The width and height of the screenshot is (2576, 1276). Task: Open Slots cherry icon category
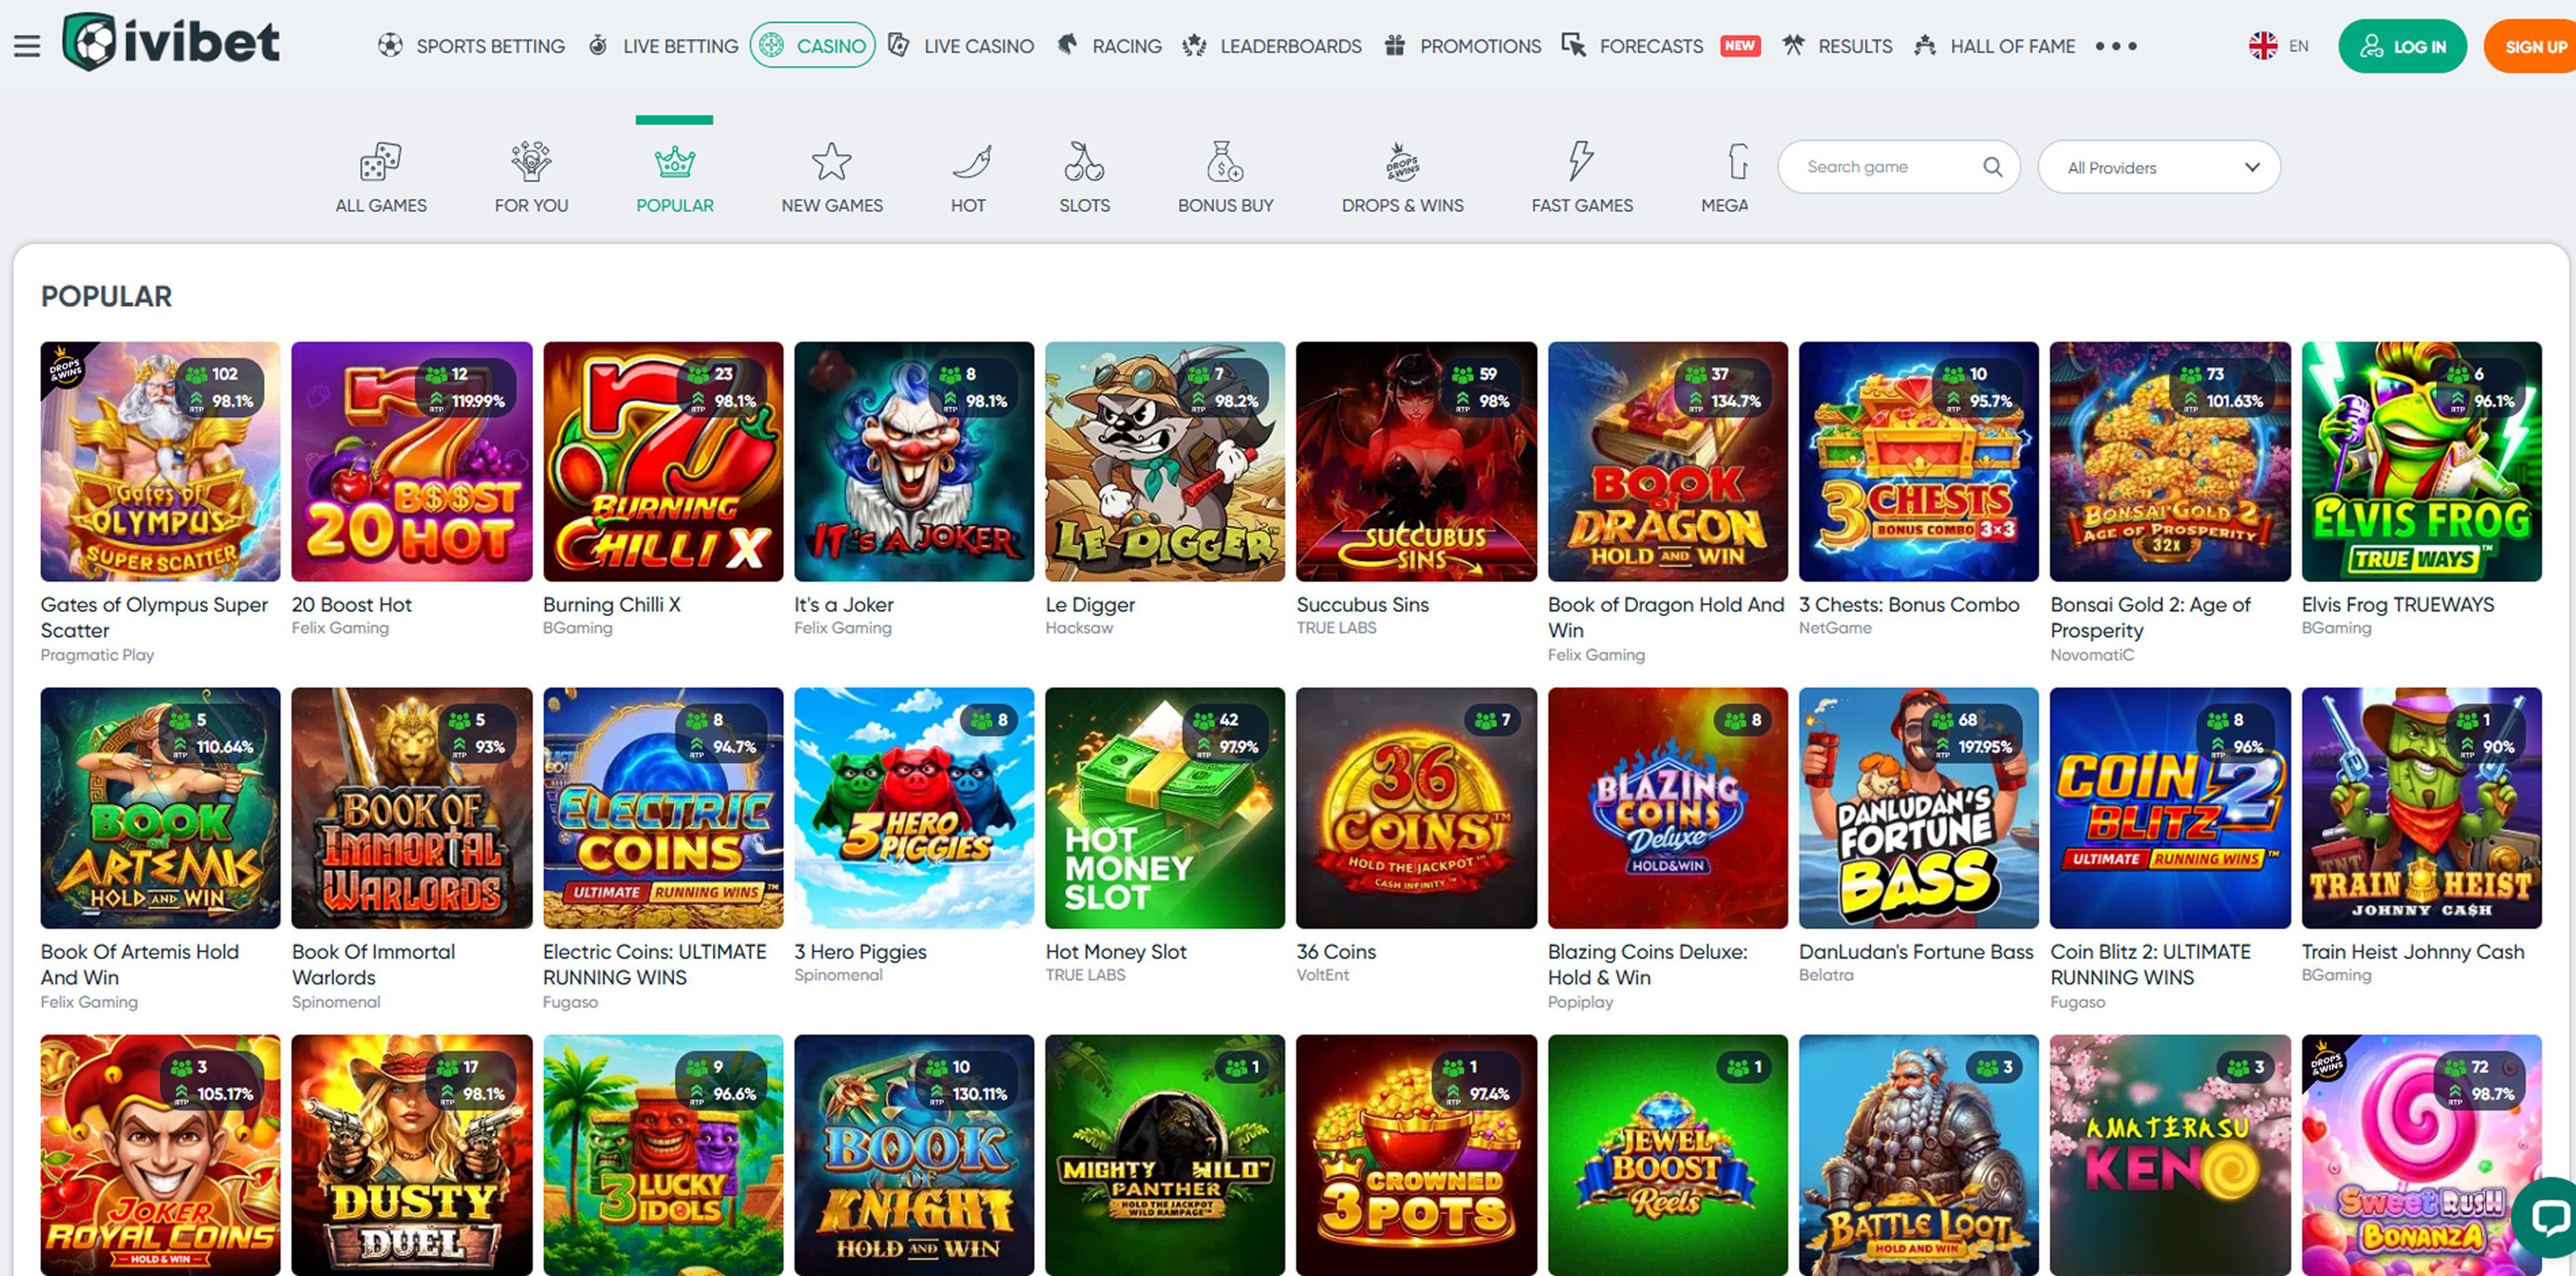click(1084, 161)
